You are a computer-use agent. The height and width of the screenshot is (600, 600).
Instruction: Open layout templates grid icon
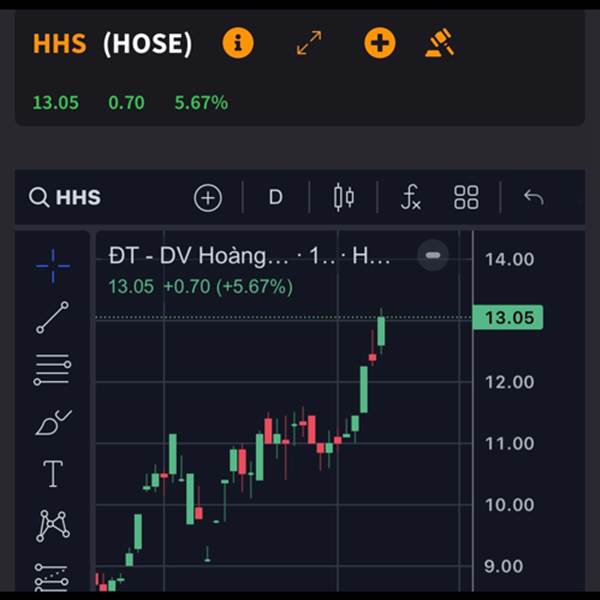pos(466,197)
